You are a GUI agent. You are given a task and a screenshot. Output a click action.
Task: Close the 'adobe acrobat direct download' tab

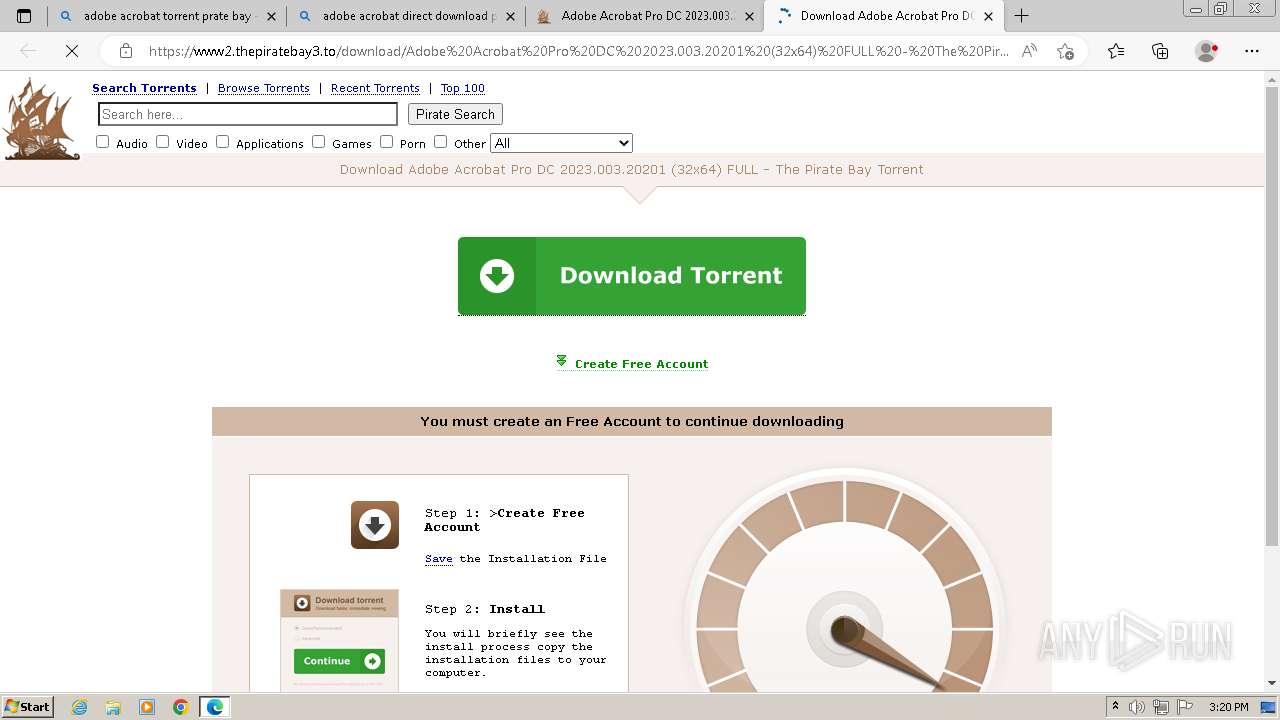pyautogui.click(x=510, y=16)
